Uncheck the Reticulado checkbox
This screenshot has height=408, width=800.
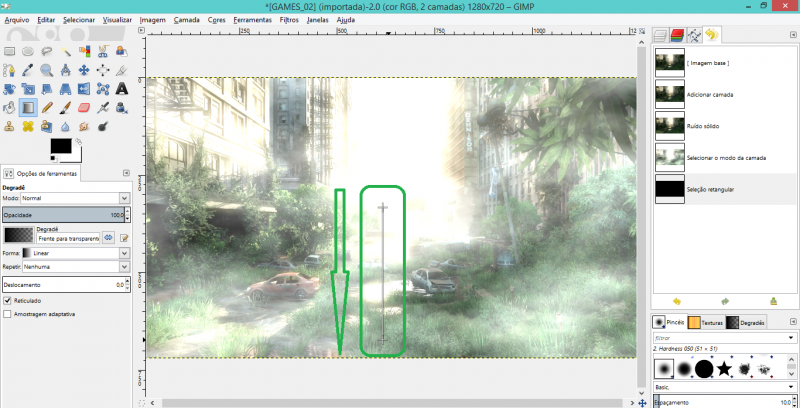8,299
